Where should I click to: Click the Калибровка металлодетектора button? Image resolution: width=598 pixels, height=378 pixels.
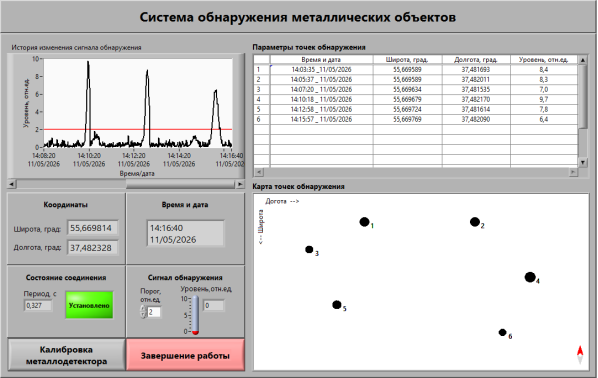click(66, 355)
